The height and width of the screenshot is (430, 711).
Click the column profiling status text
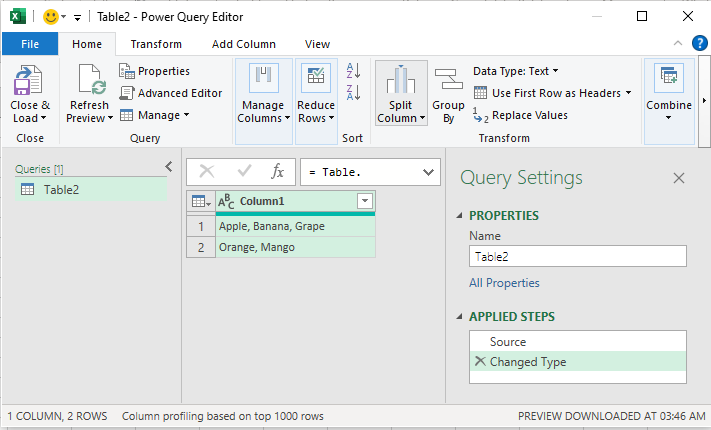[223, 416]
